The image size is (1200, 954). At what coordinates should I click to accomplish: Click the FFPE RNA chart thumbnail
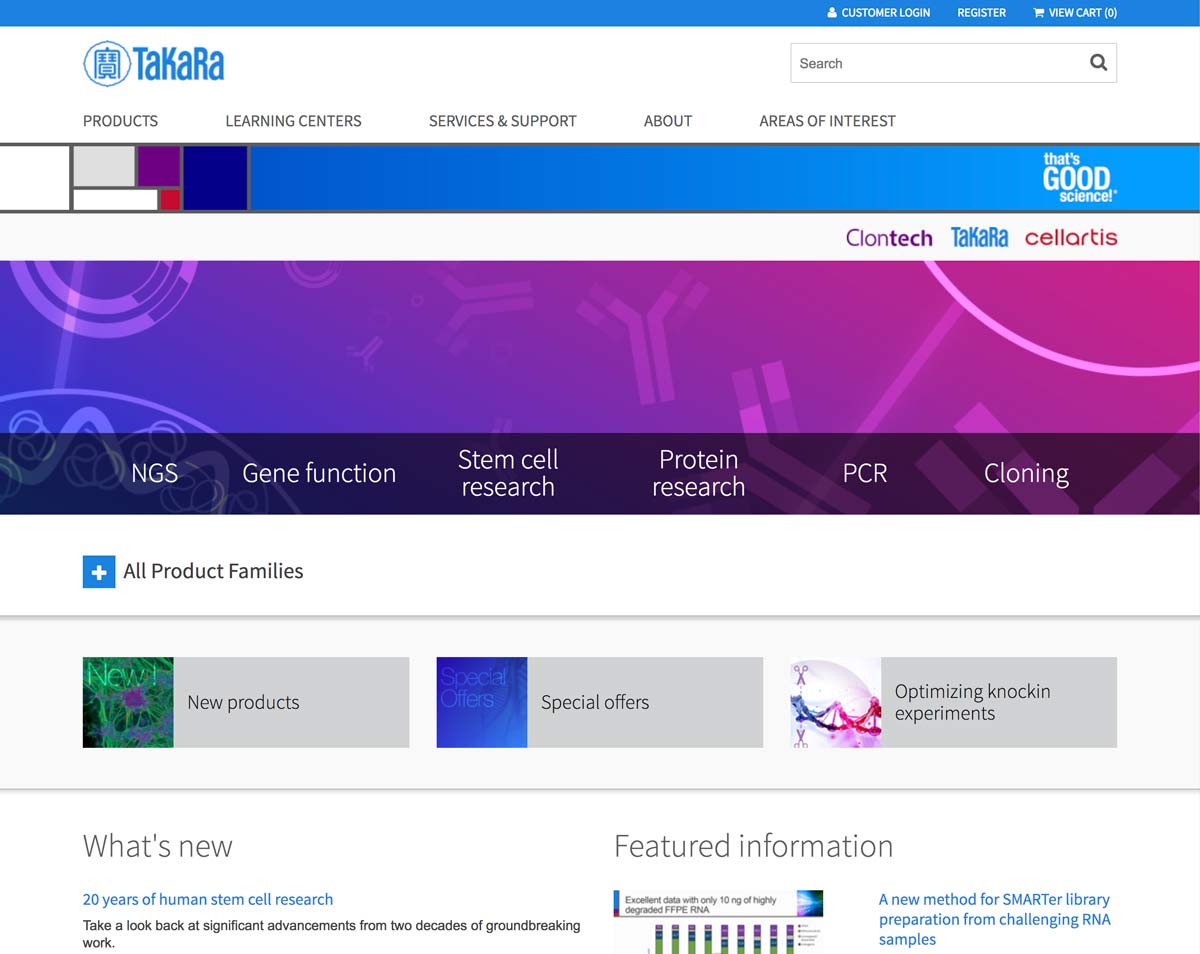coord(718,922)
